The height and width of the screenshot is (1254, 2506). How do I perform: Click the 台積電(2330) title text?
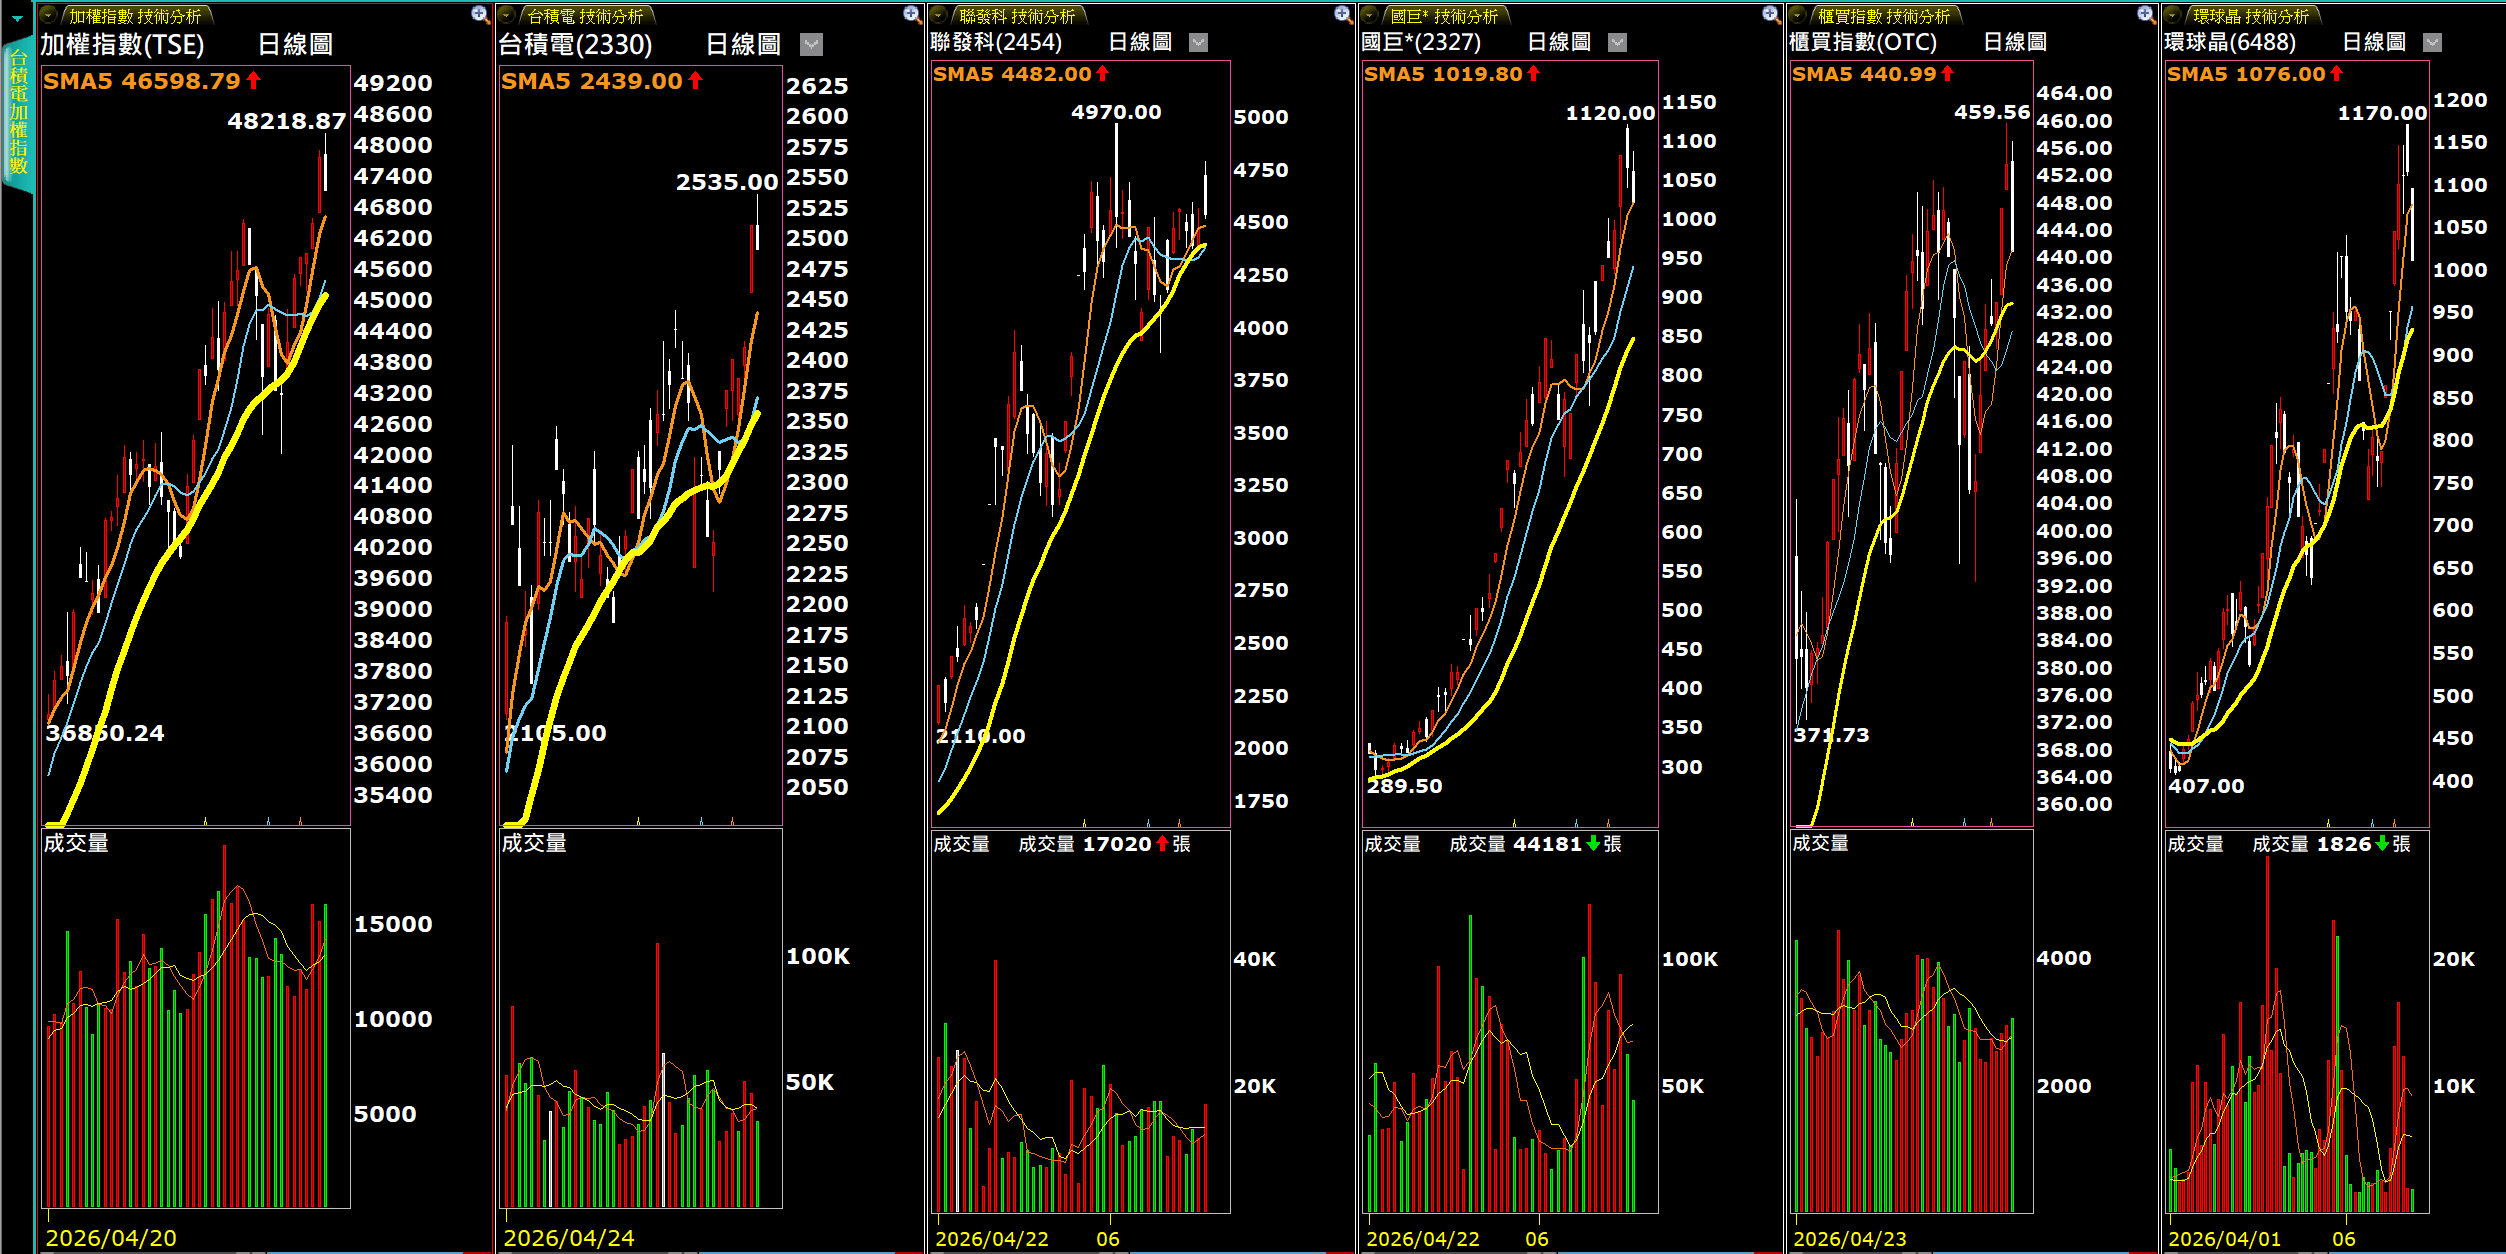[575, 44]
